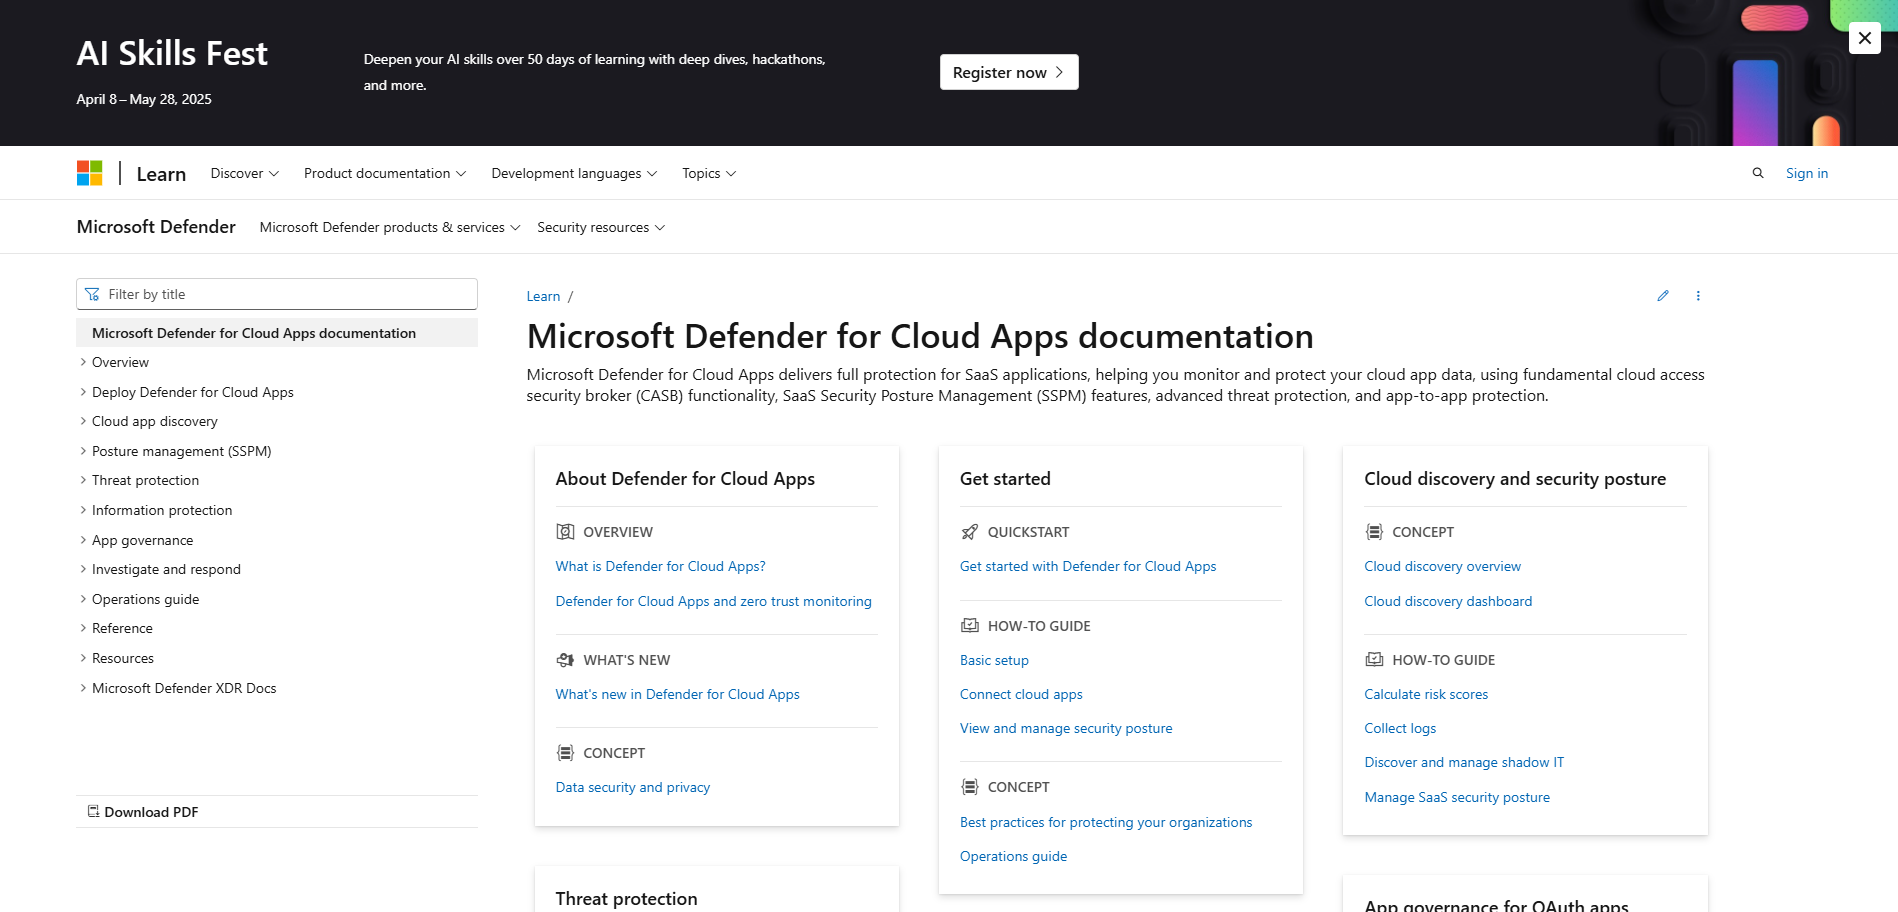Click the Quickstart rocket icon
The width and height of the screenshot is (1898, 912).
tap(969, 532)
